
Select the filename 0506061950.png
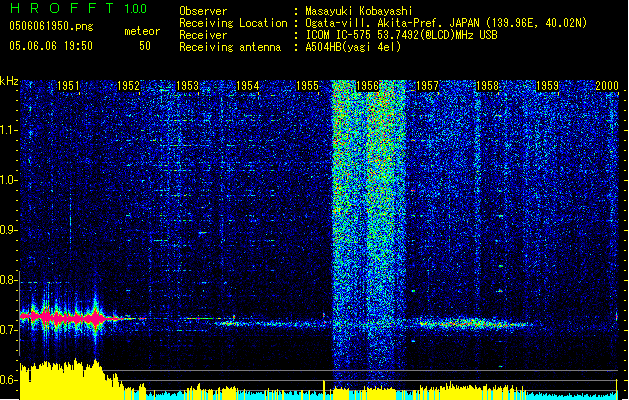(51, 26)
